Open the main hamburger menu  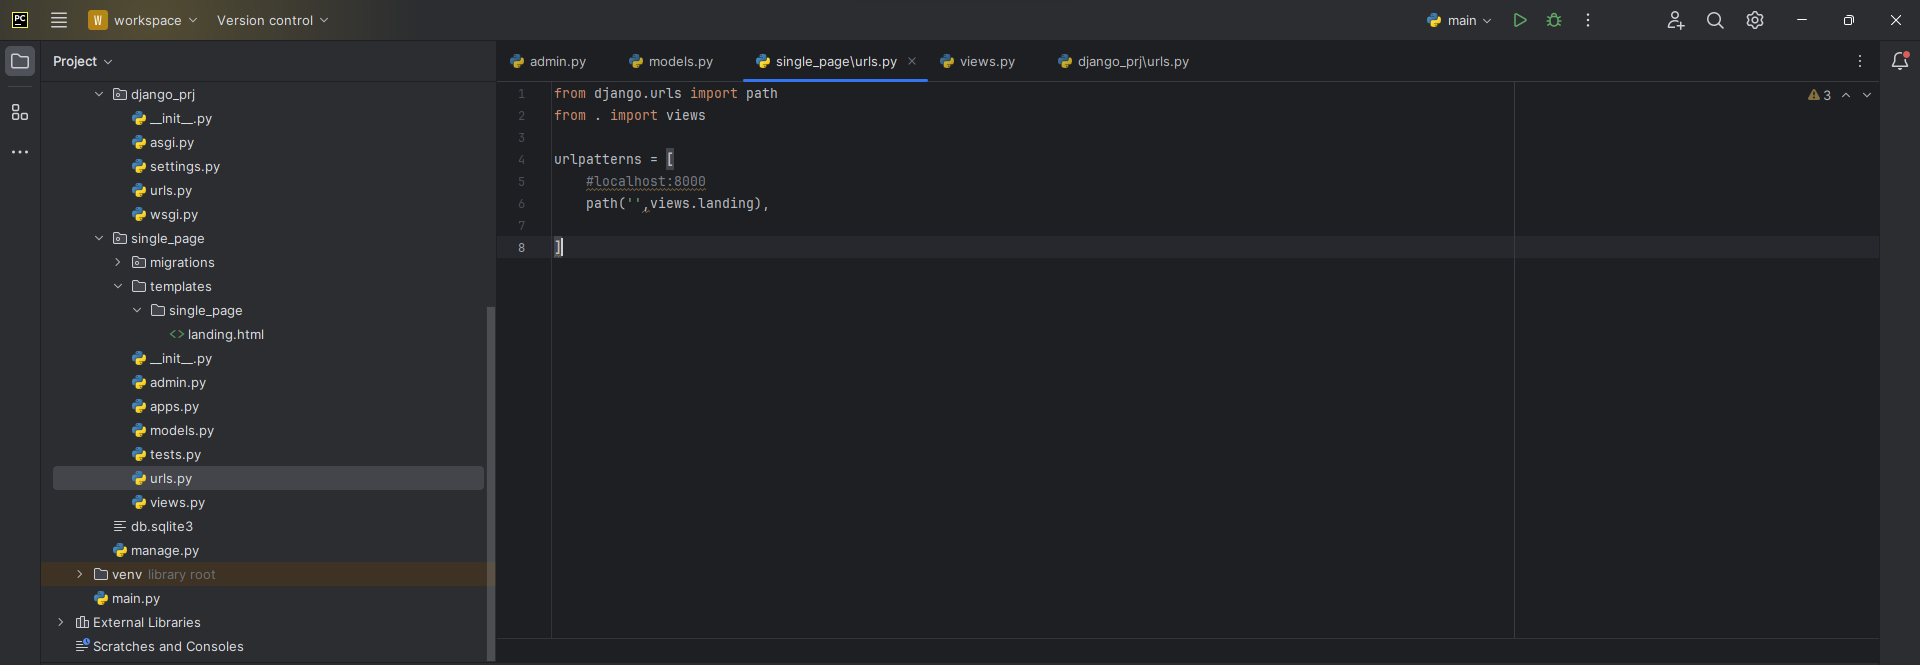(x=59, y=20)
